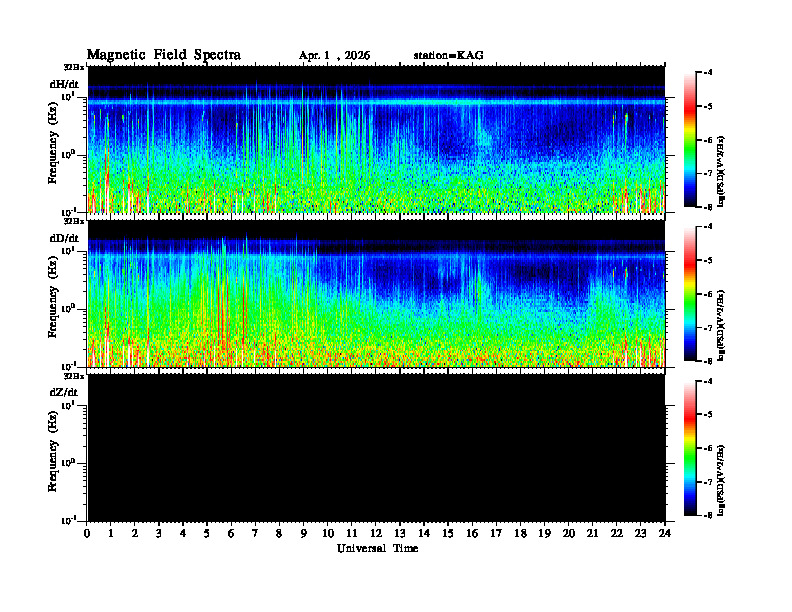Click the 'Universal Time' axis label

pos(377,548)
